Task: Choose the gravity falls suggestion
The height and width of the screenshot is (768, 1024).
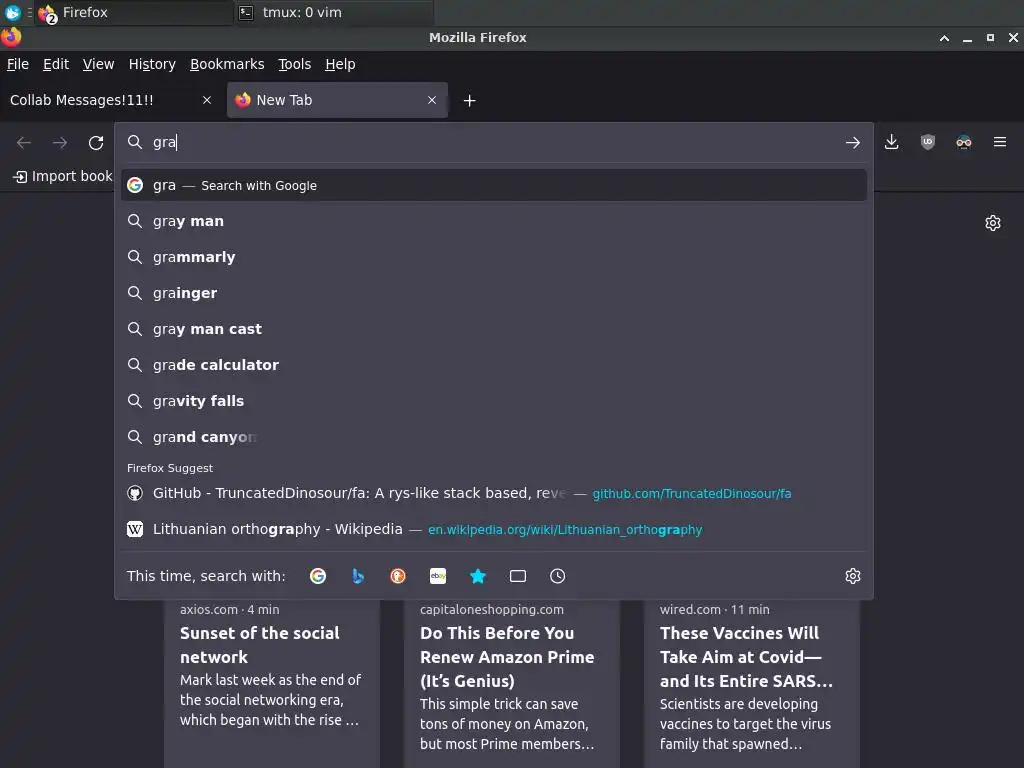Action: [494, 401]
